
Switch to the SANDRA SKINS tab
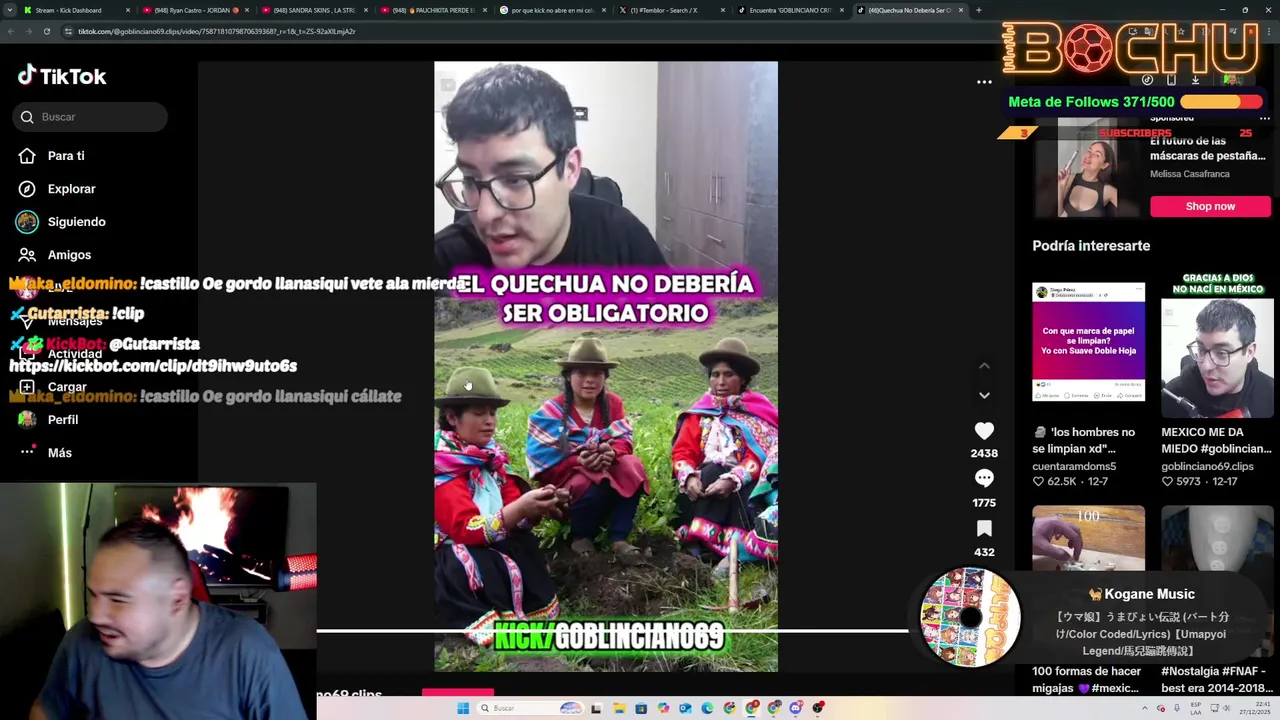pos(315,10)
